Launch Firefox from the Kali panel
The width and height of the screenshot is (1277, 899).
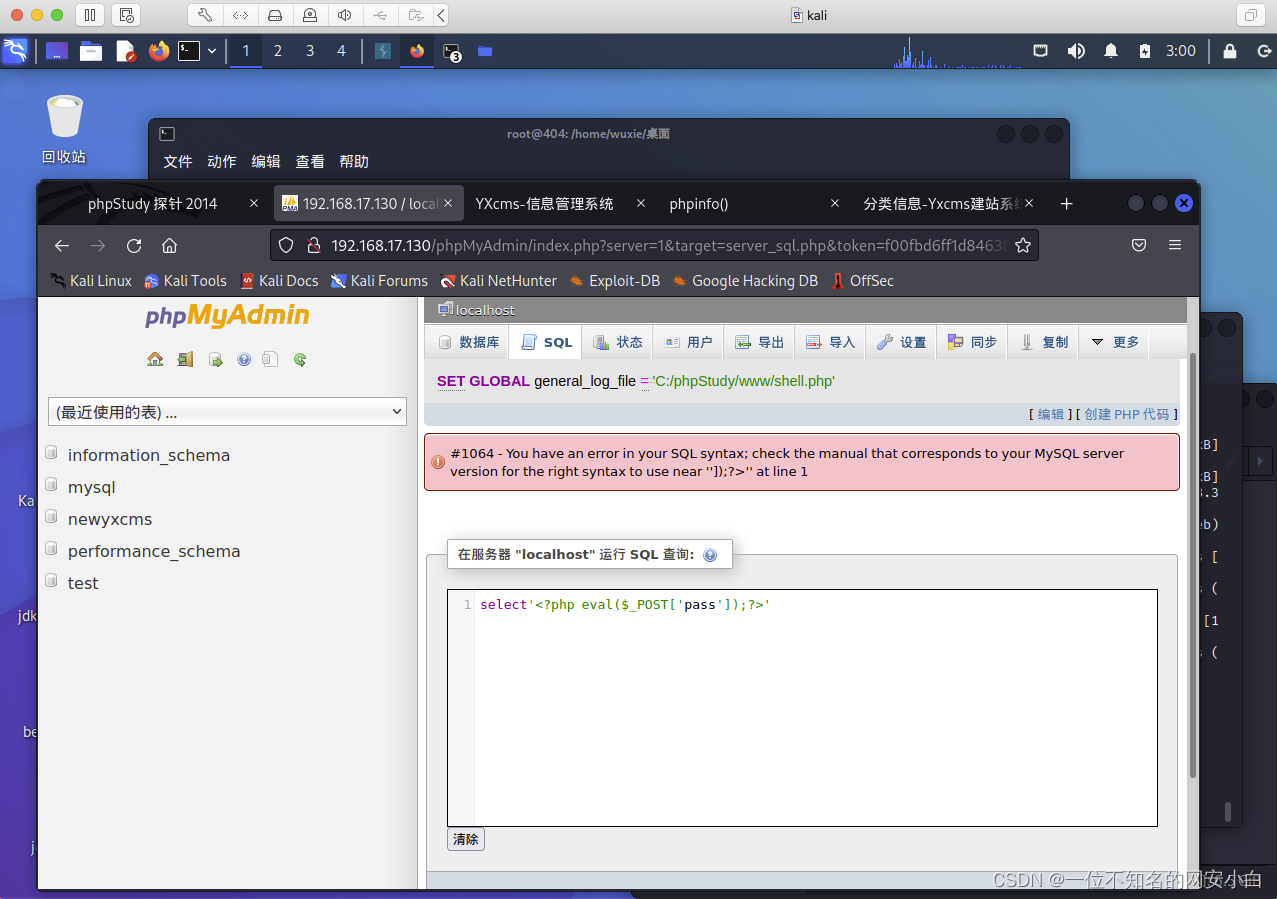coord(159,51)
